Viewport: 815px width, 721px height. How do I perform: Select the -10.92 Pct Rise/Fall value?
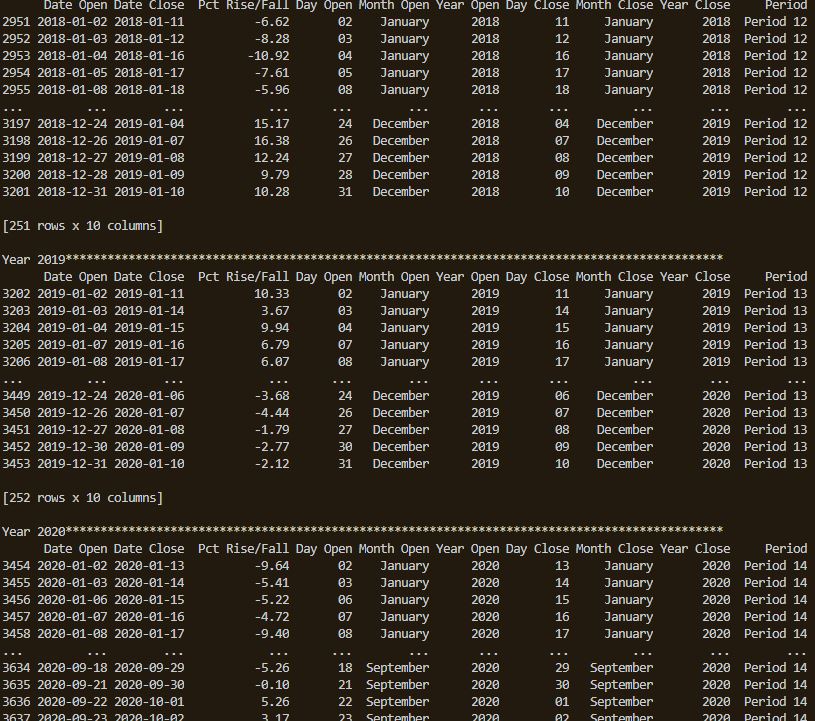268,56
